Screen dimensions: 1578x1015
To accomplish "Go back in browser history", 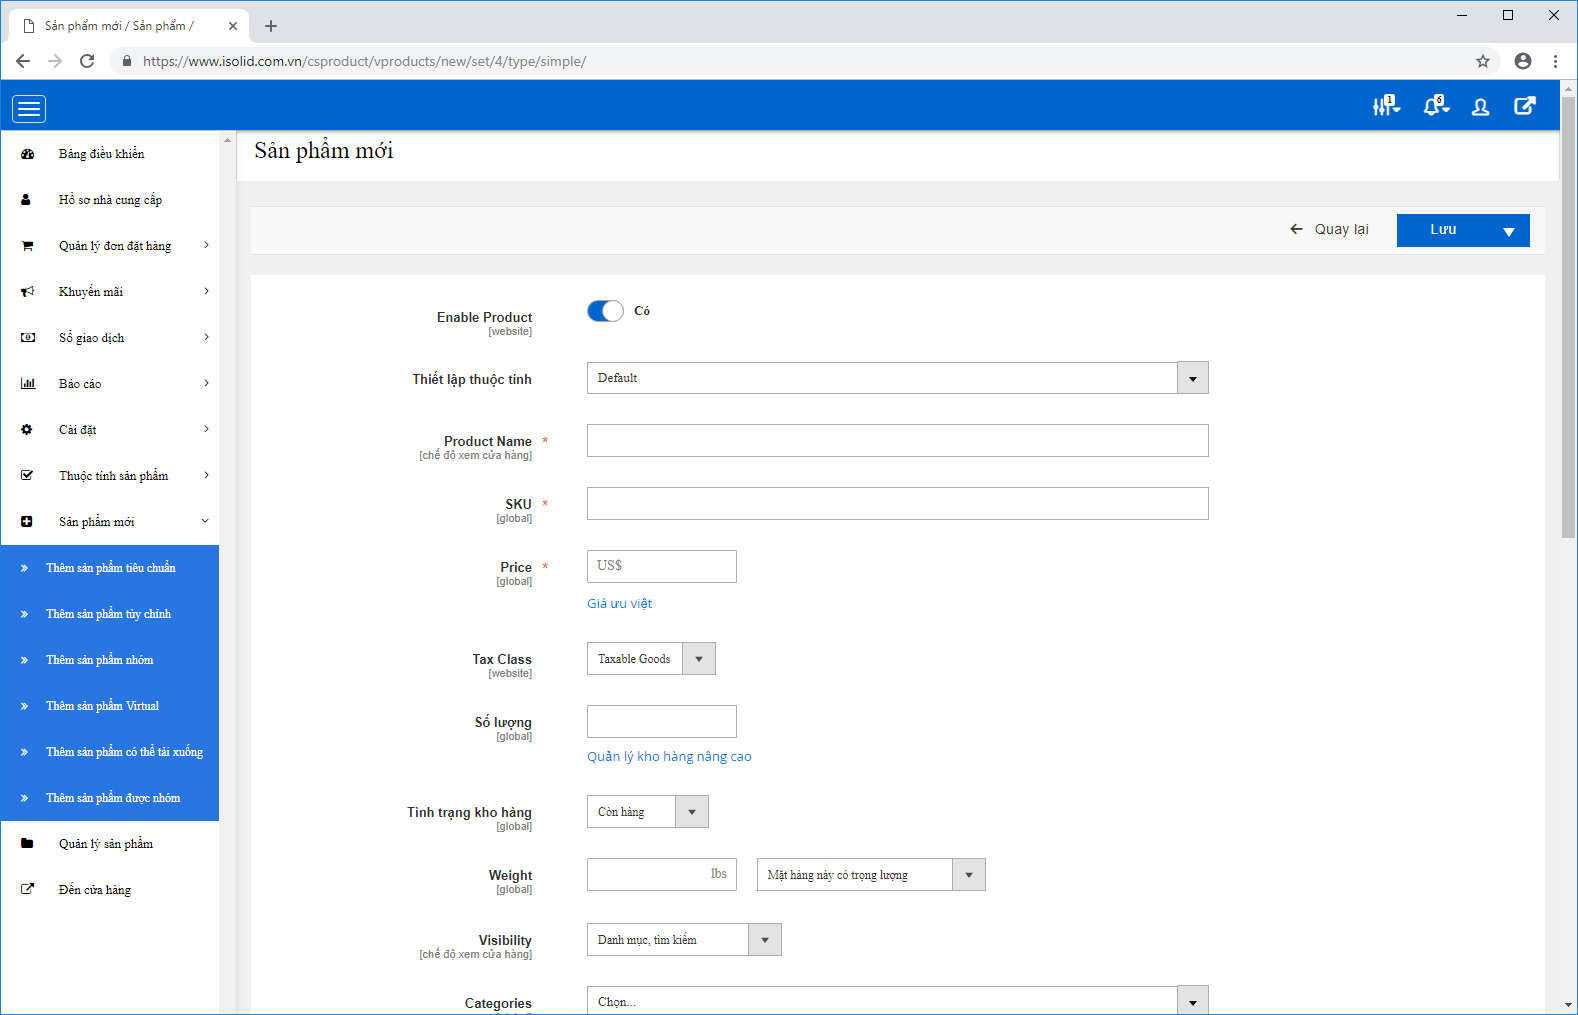I will coord(23,61).
